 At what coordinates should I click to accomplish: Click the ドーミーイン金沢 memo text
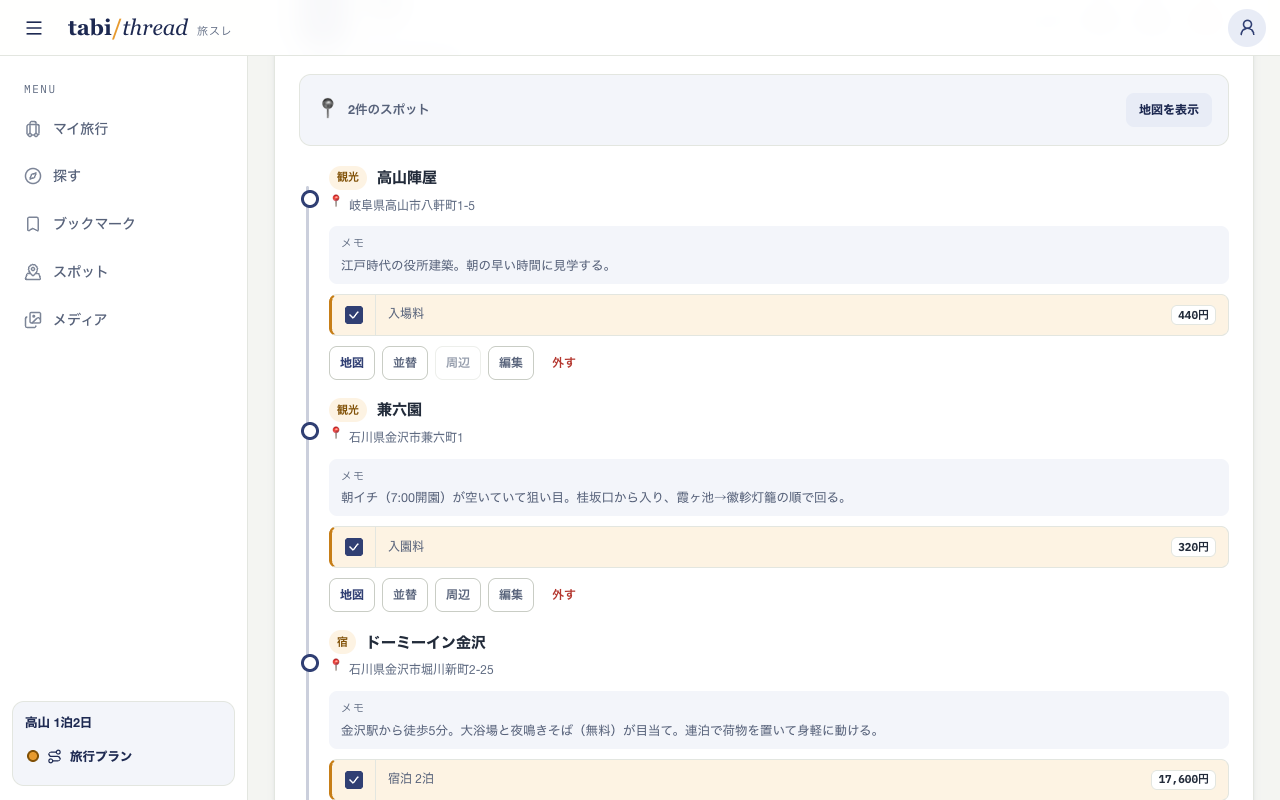click(x=611, y=731)
